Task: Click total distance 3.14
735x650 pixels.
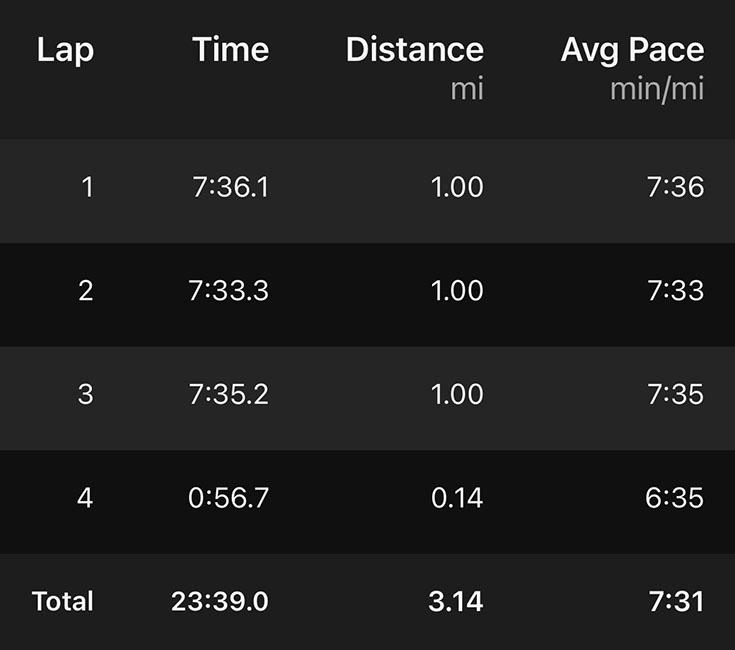Action: point(454,601)
